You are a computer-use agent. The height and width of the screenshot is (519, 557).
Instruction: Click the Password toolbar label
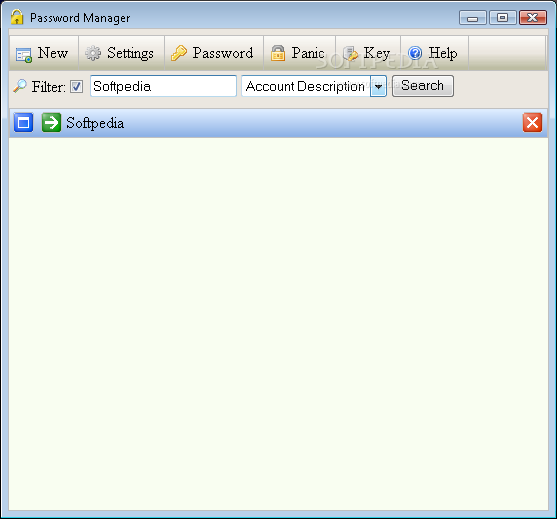(223, 53)
